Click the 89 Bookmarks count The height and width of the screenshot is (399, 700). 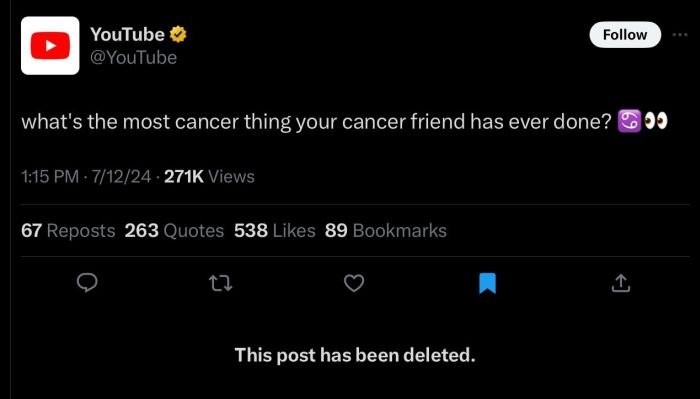tap(386, 231)
